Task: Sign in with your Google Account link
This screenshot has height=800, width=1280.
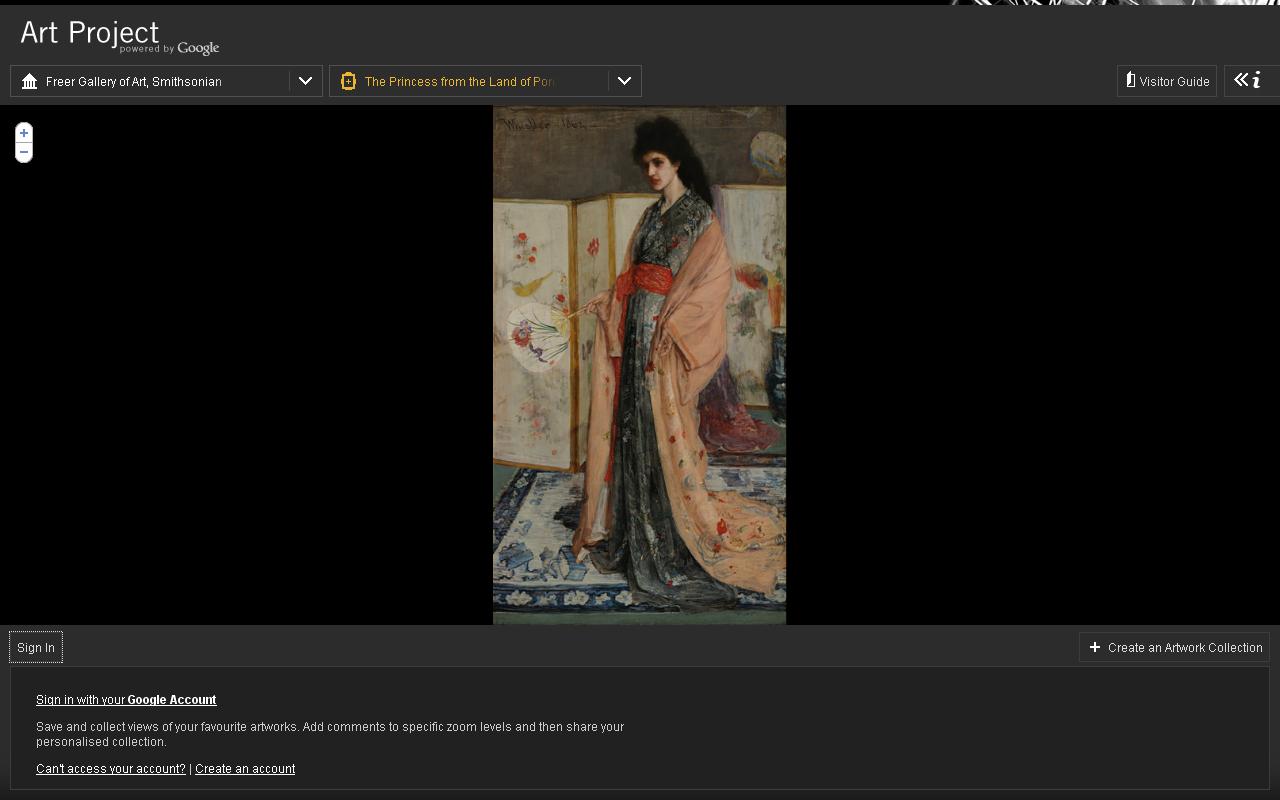Action: pyautogui.click(x=126, y=700)
